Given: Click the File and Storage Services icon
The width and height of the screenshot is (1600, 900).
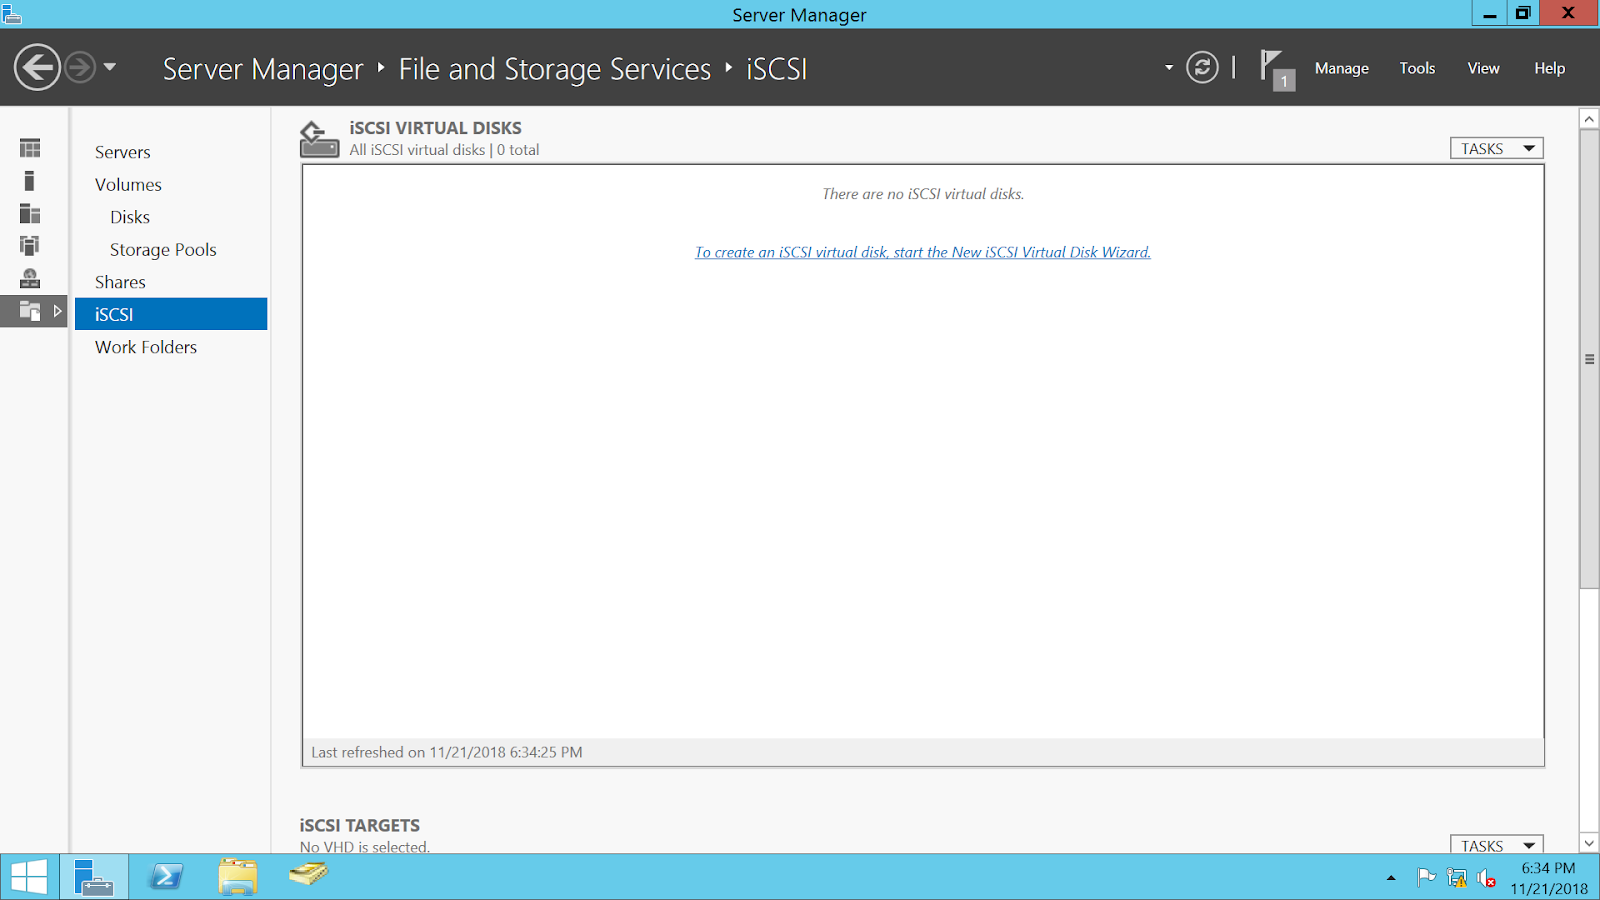Looking at the screenshot, I should click(x=29, y=310).
